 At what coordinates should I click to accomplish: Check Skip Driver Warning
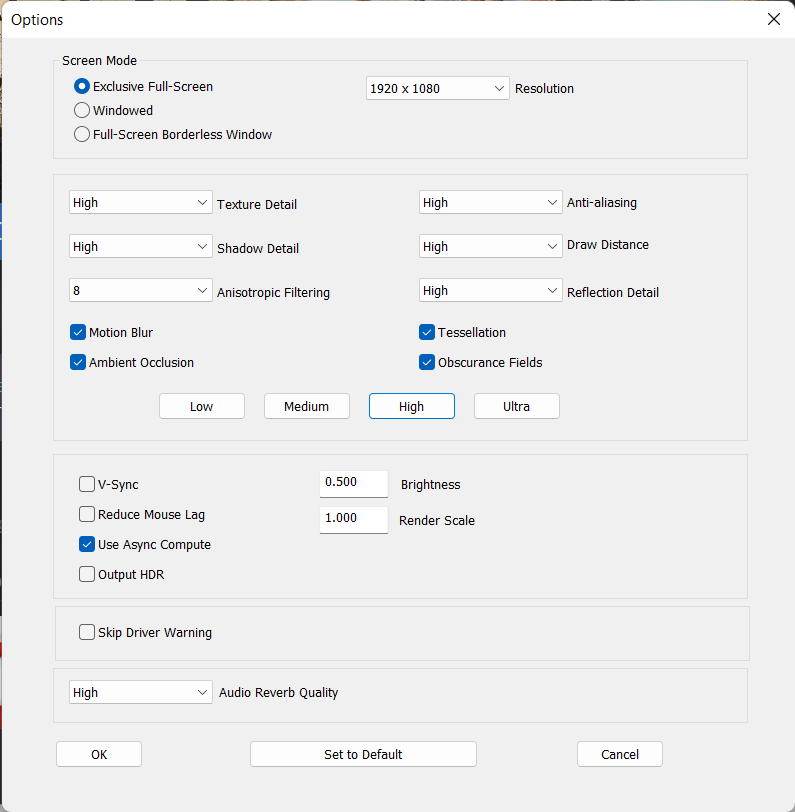click(86, 632)
